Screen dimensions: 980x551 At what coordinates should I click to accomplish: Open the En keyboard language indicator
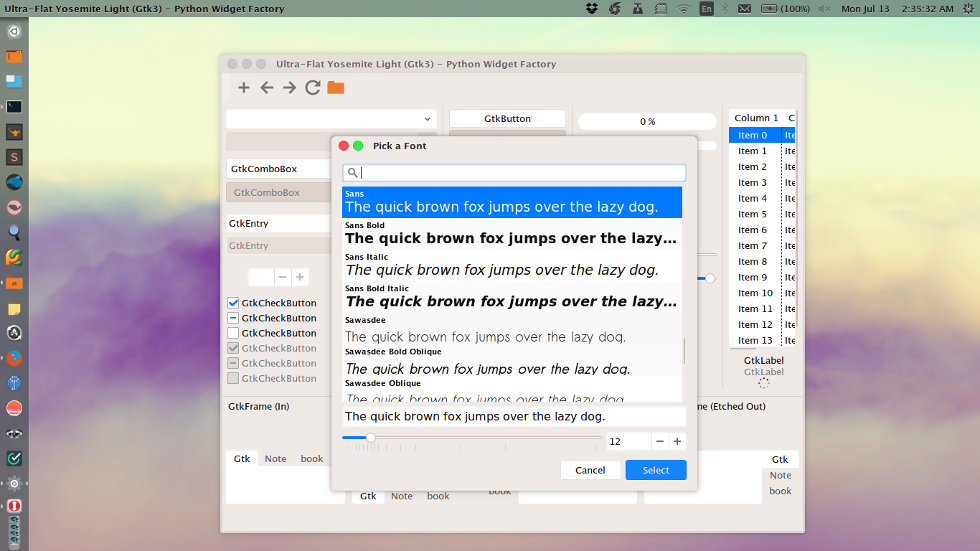point(706,9)
